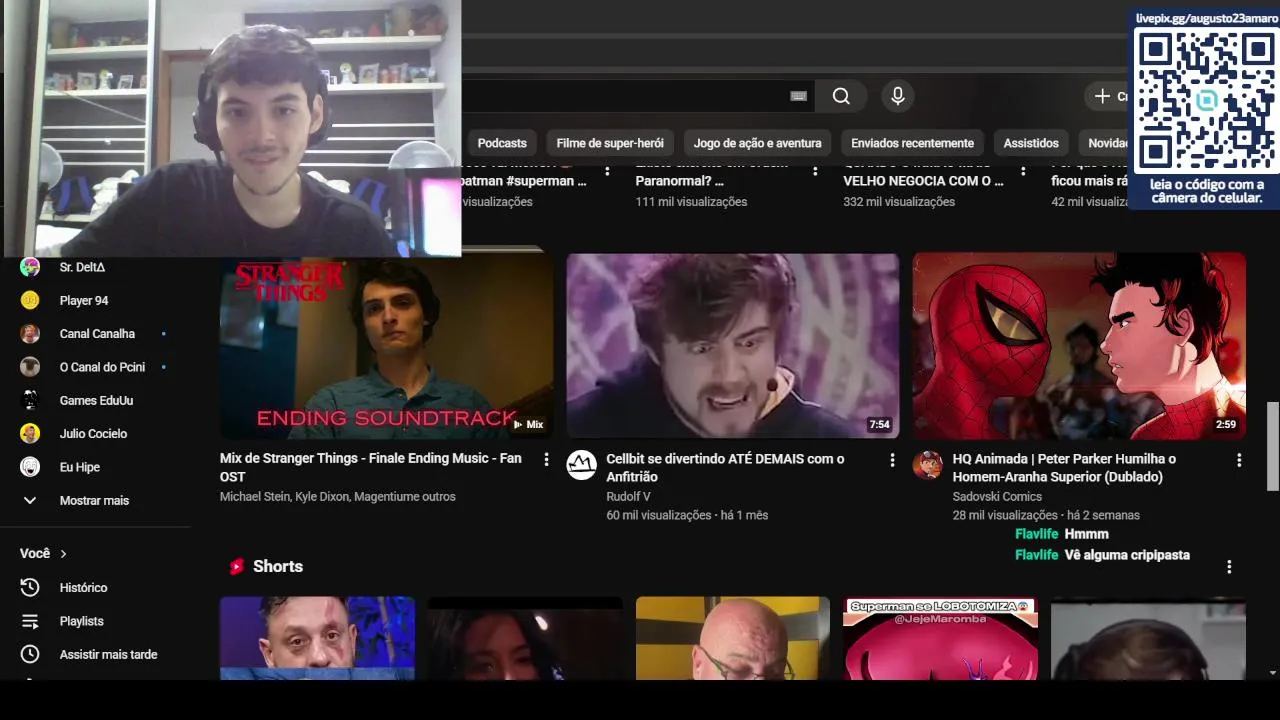Screen dimensions: 1280x720
Task: Select Filme de super-herói filter chip
Action: pos(610,143)
